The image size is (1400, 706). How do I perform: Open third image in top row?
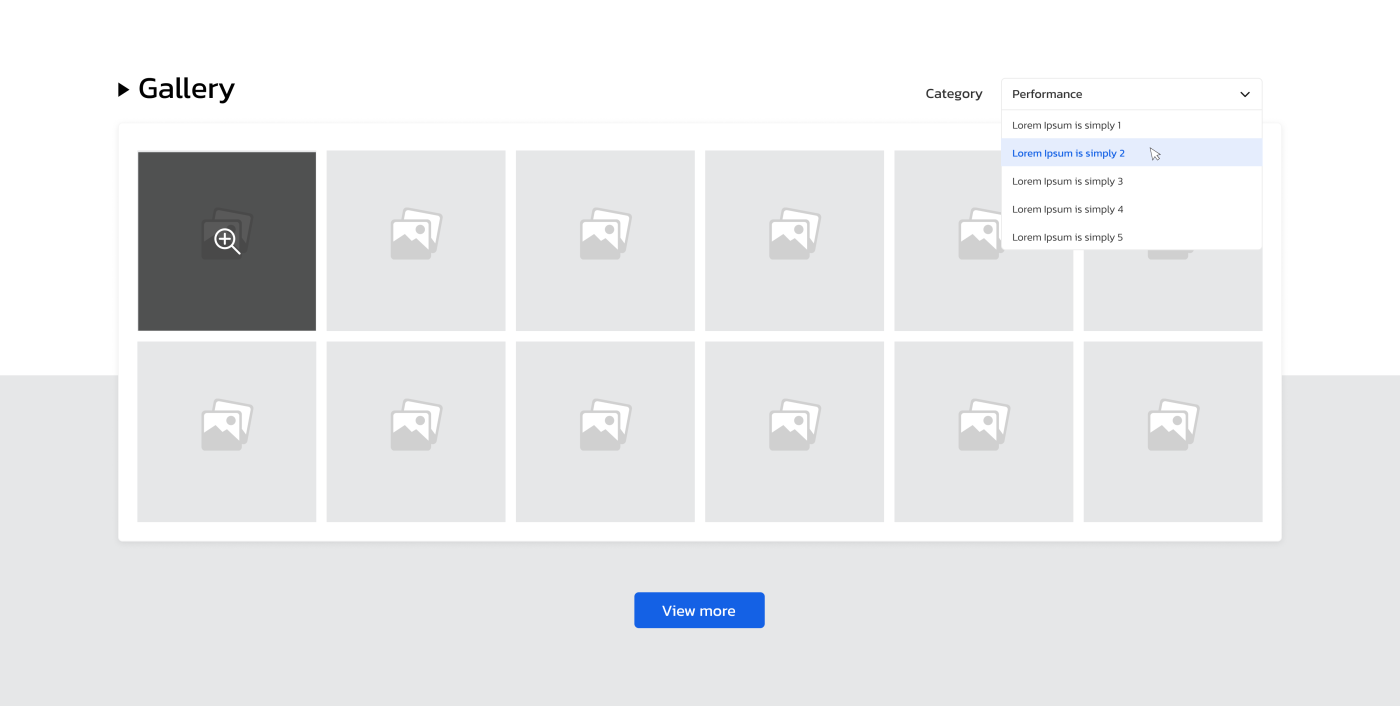(605, 241)
